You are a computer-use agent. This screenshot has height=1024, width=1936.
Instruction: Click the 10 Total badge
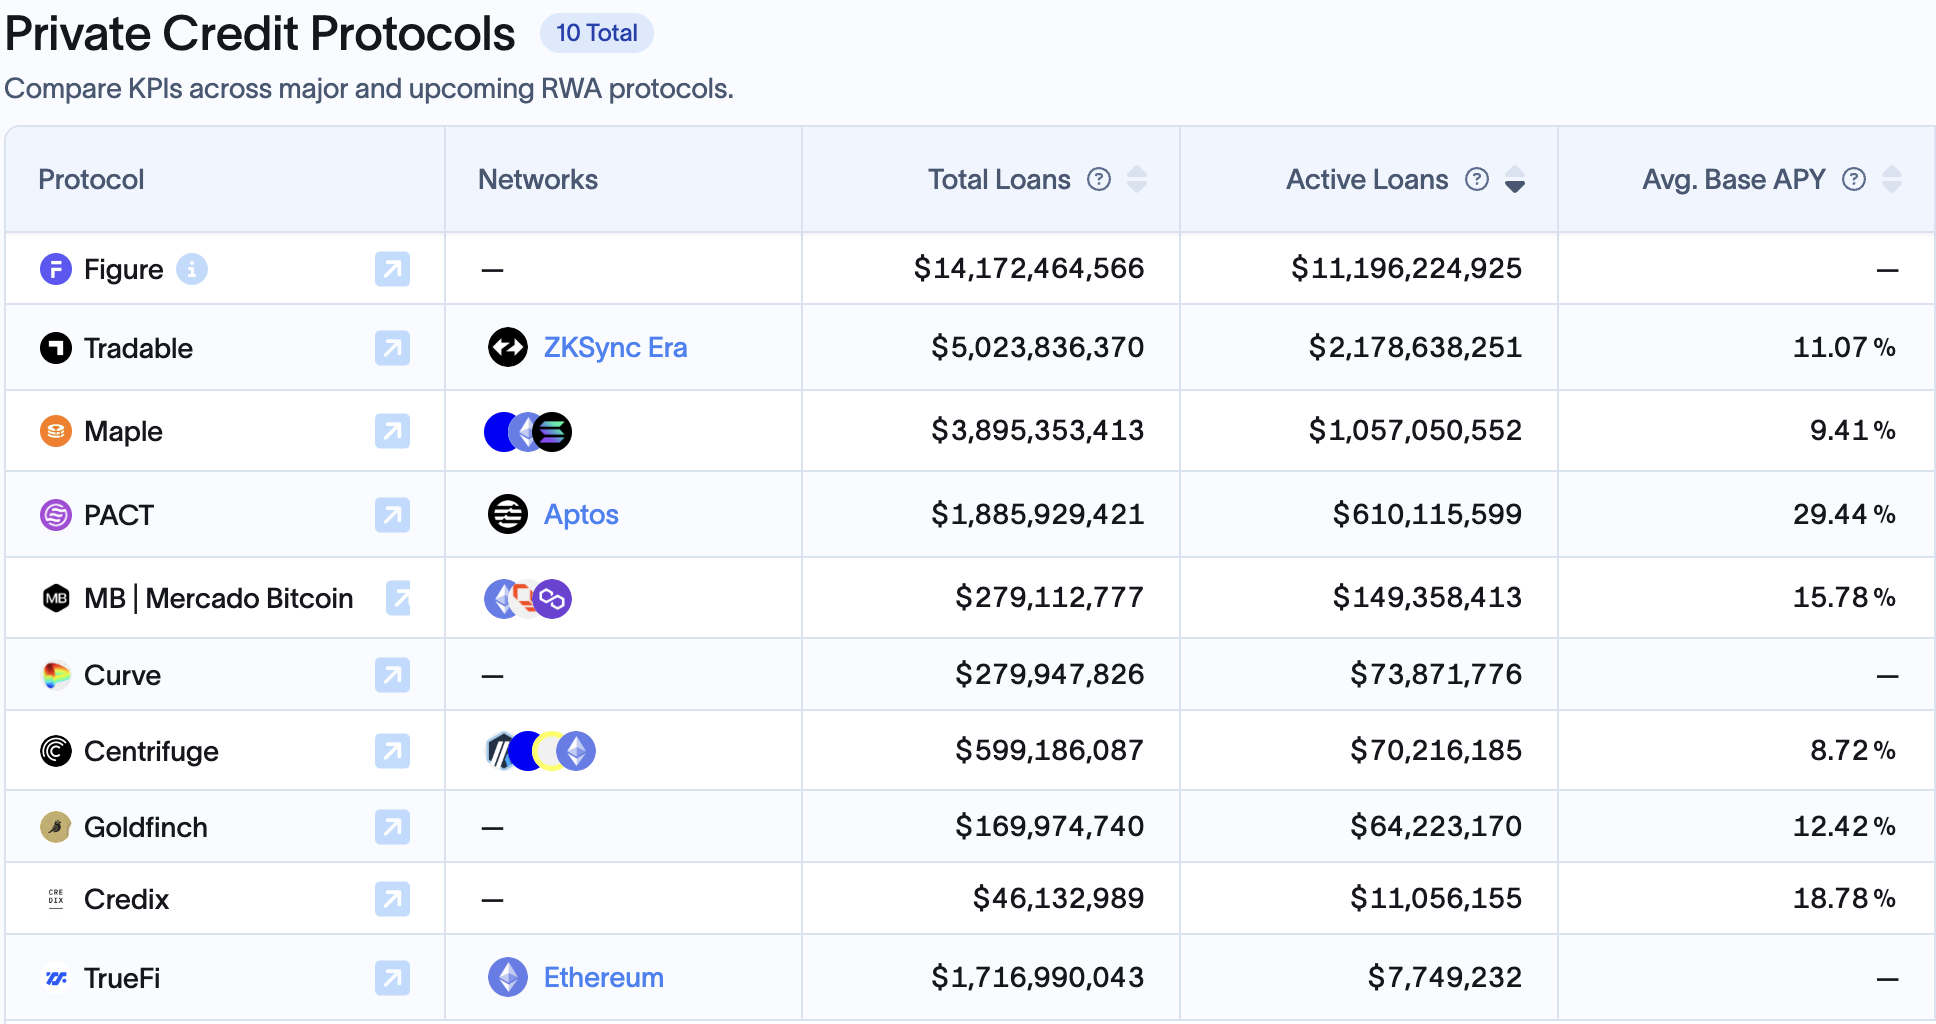pos(597,33)
